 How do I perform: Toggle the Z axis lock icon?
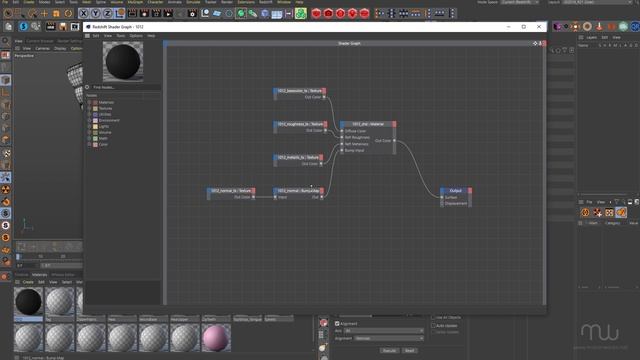pyautogui.click(x=107, y=13)
